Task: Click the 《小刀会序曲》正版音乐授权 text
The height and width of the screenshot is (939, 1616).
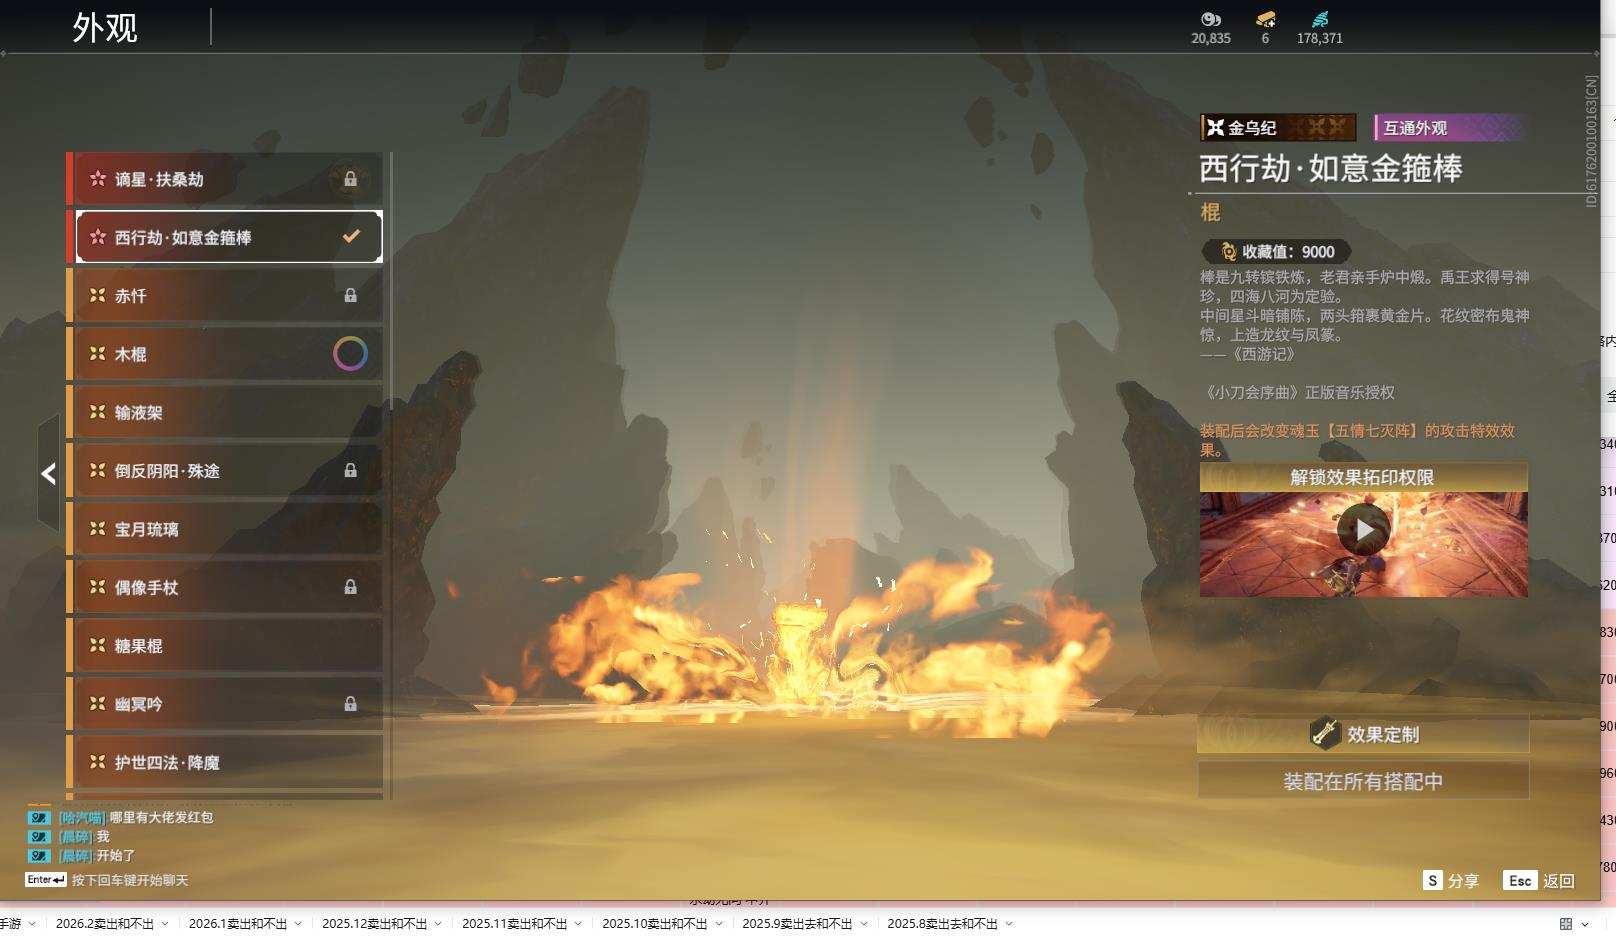Action: coord(1297,393)
